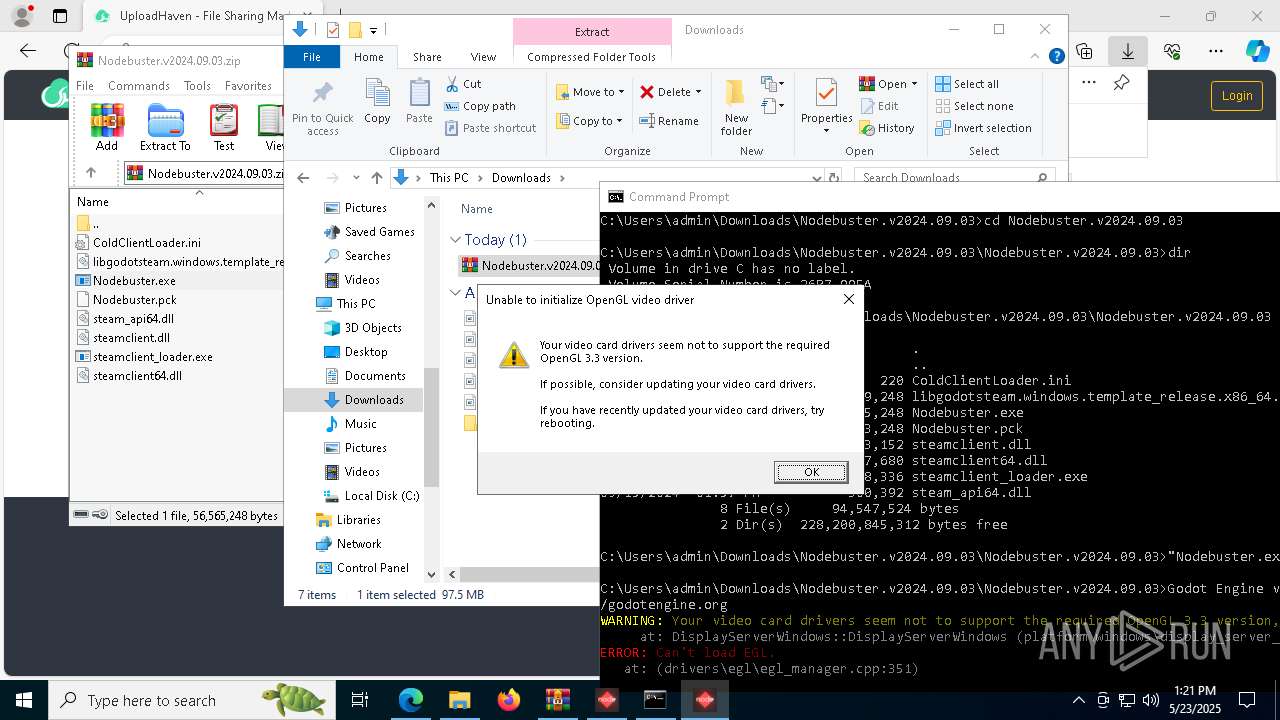Image resolution: width=1280 pixels, height=720 pixels.
Task: Close the OpenGL video driver dialog
Action: (x=849, y=299)
